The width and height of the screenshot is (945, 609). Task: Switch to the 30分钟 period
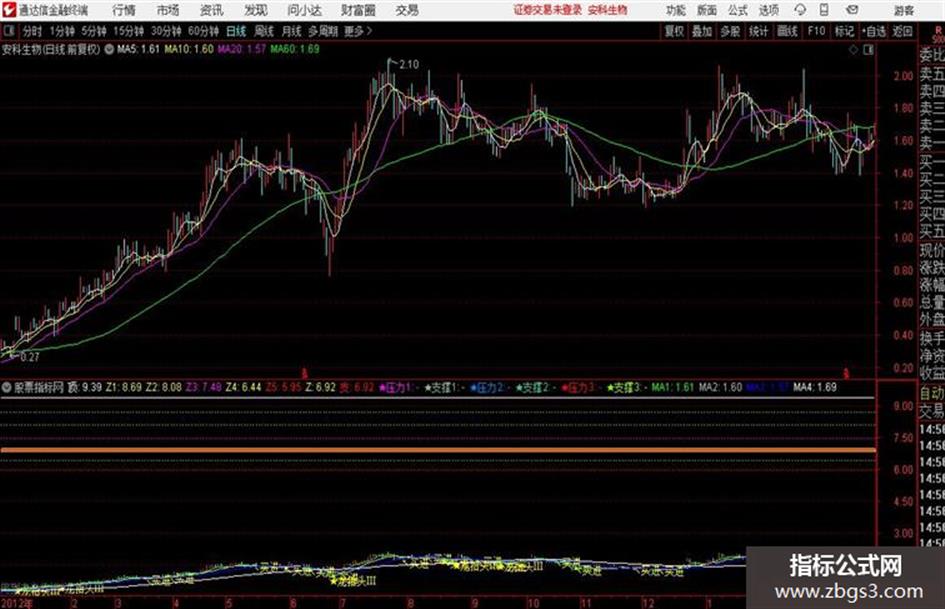point(166,31)
